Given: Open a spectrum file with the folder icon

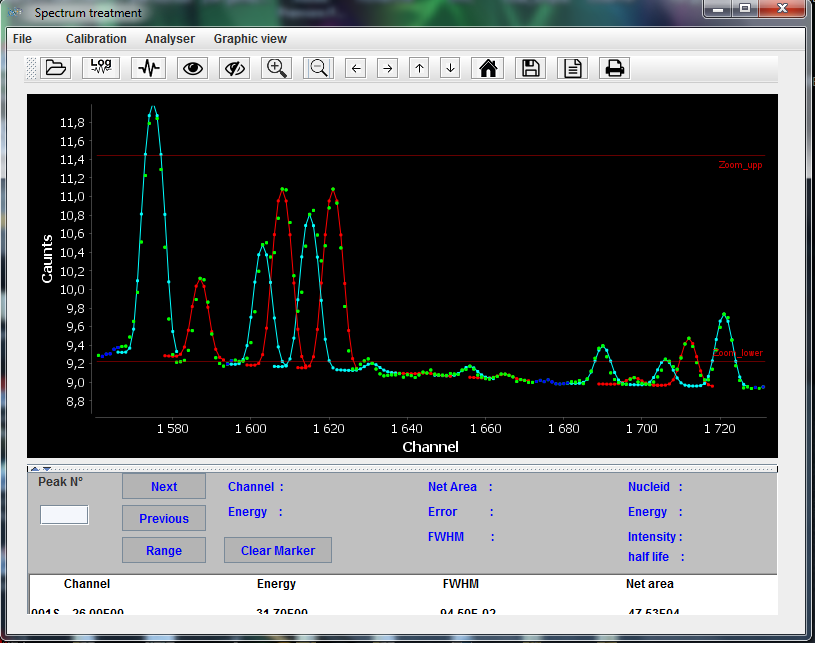Looking at the screenshot, I should (56, 67).
